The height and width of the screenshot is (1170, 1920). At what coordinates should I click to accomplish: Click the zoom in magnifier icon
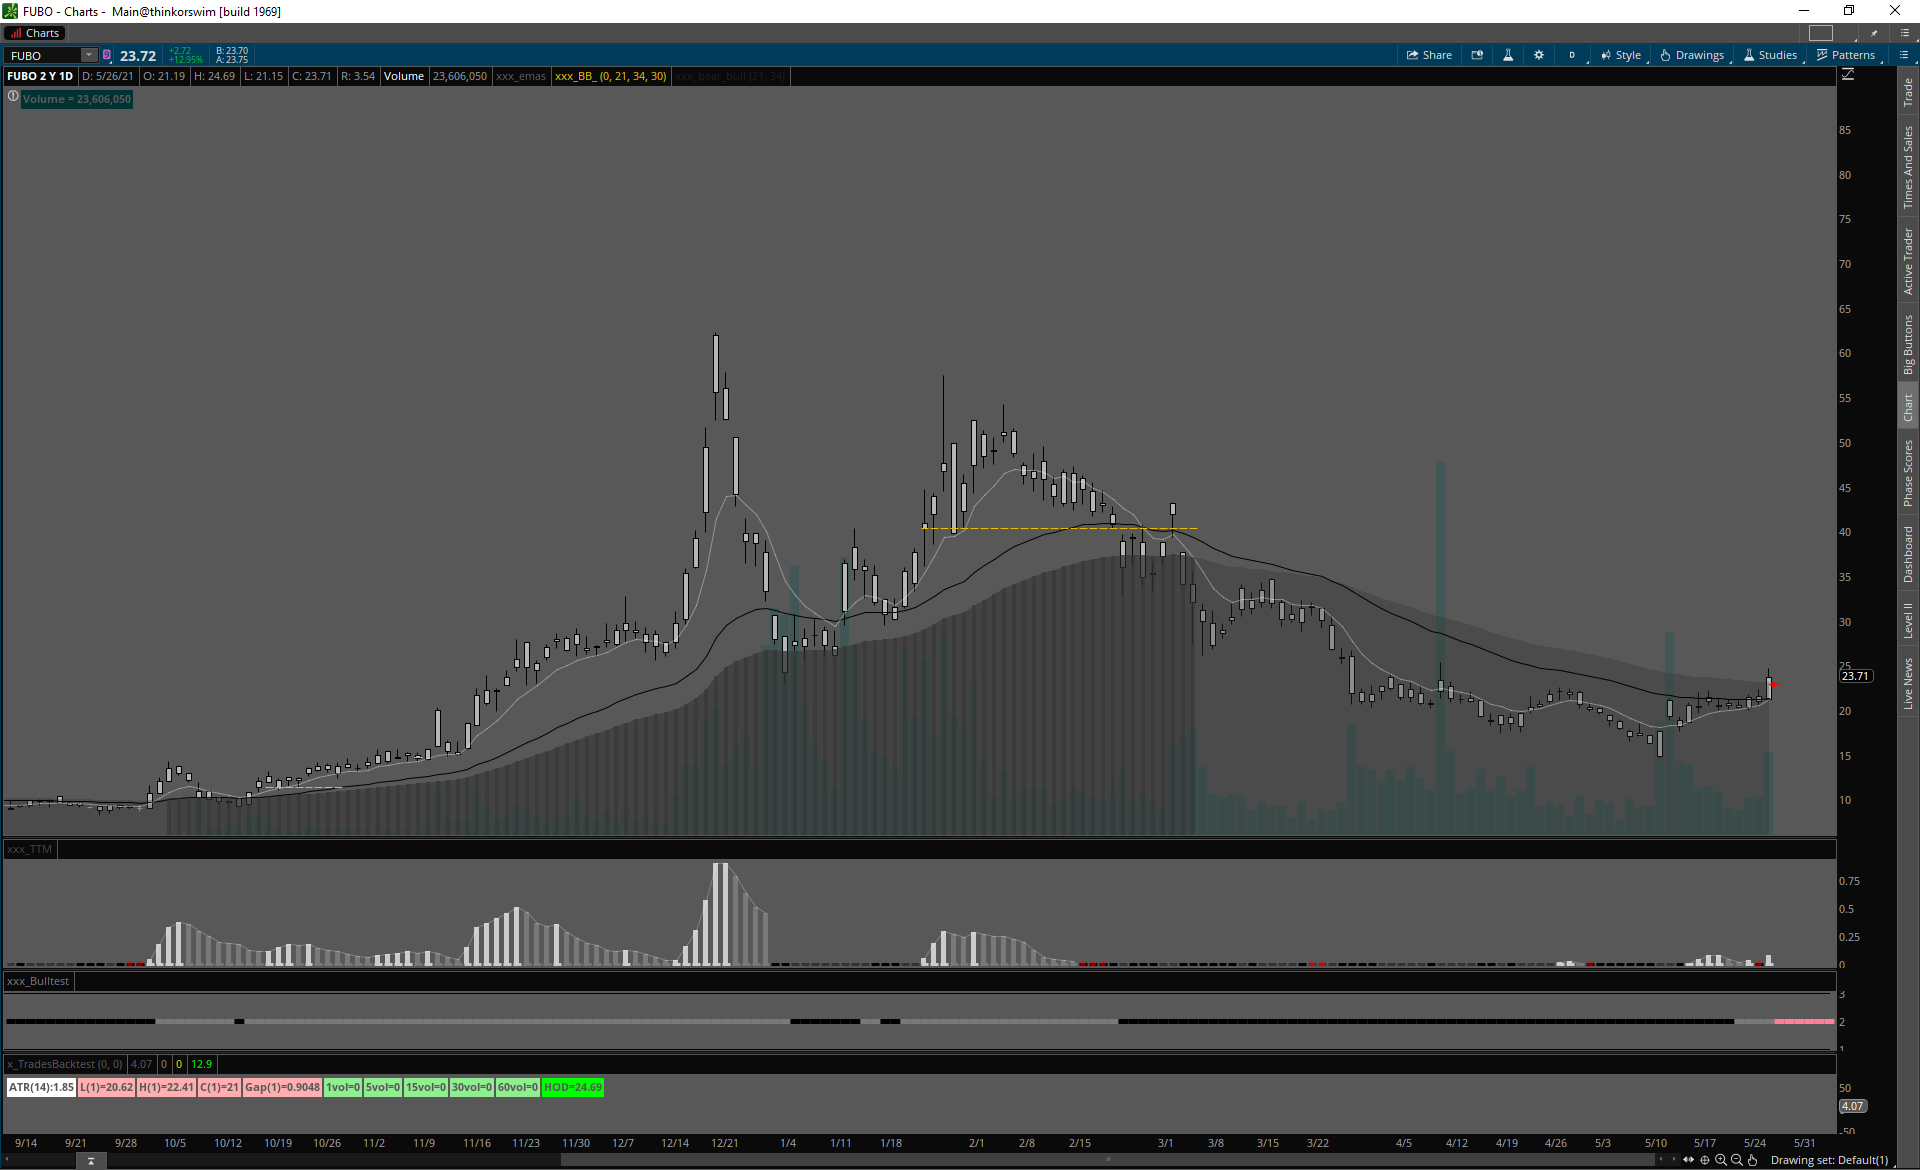(1721, 1160)
